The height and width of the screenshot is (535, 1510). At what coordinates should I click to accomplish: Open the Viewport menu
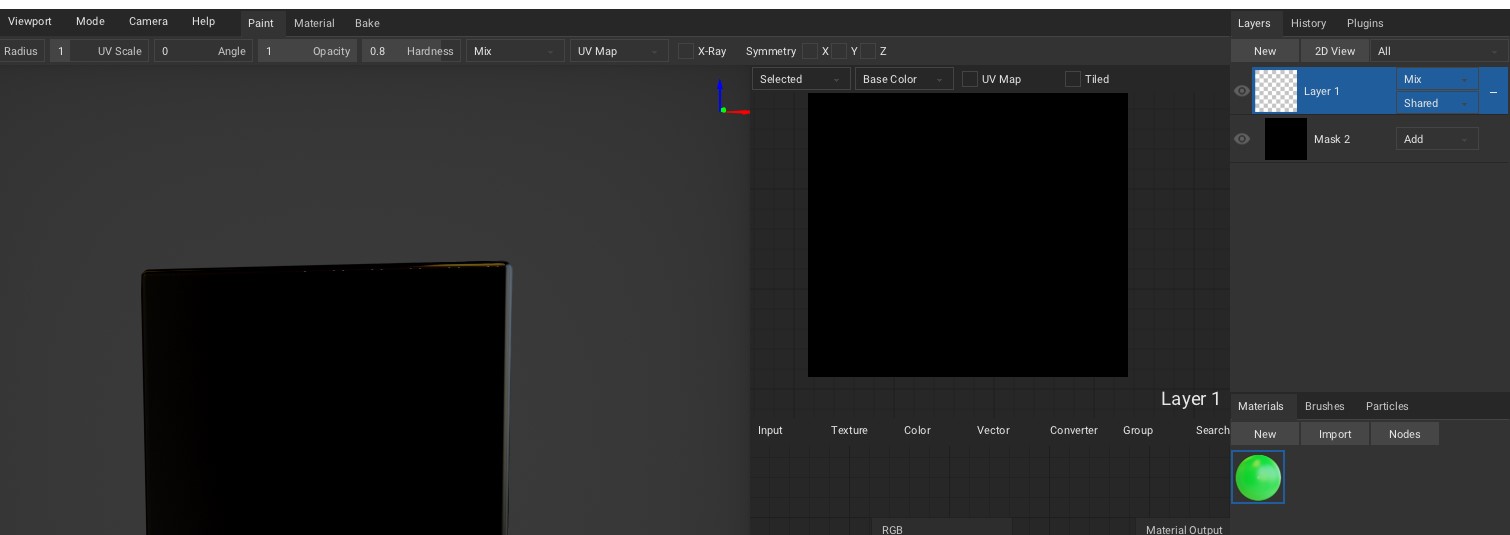tap(30, 21)
